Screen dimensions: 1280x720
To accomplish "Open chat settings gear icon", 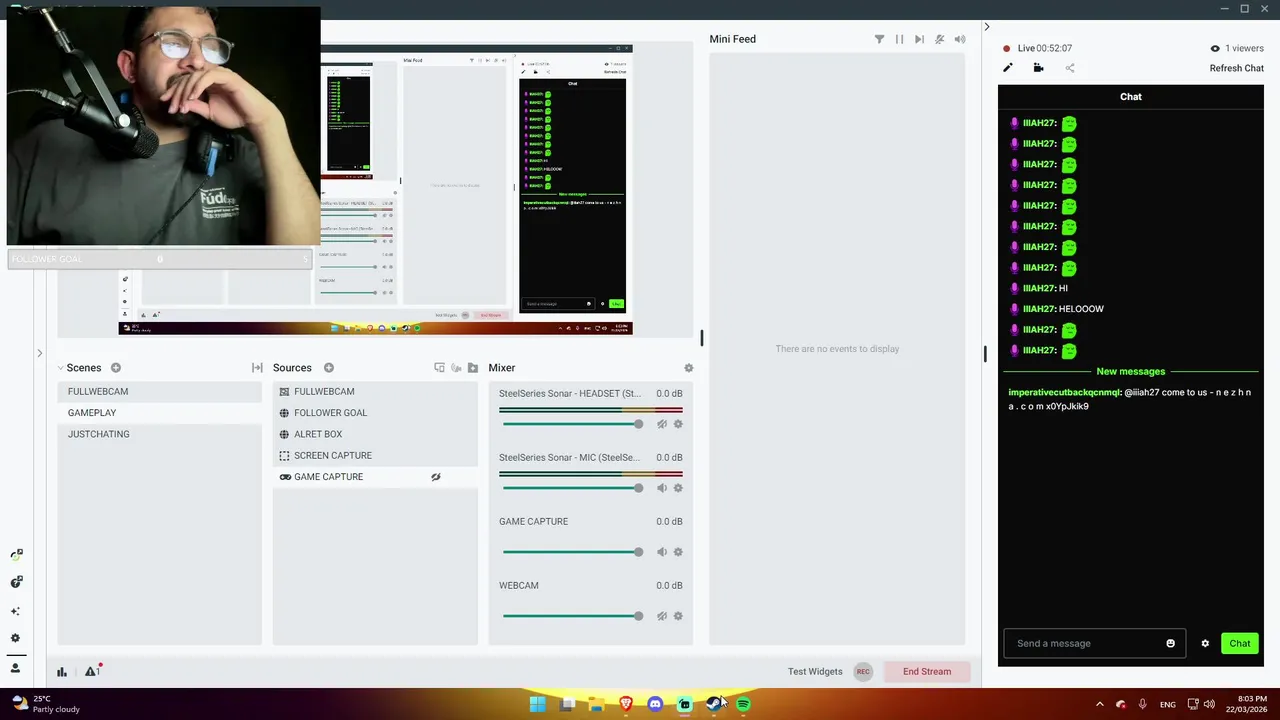I will click(x=1205, y=643).
